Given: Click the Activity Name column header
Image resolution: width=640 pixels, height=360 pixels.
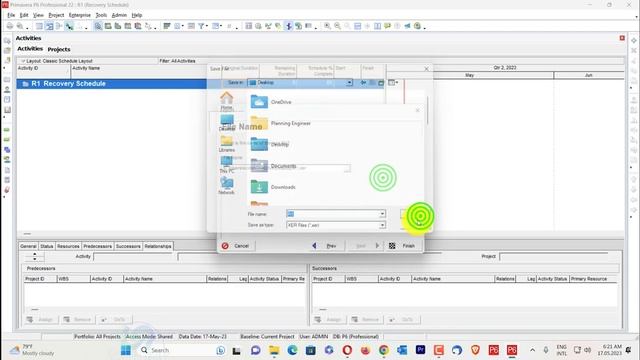Looking at the screenshot, I should pyautogui.click(x=139, y=71).
